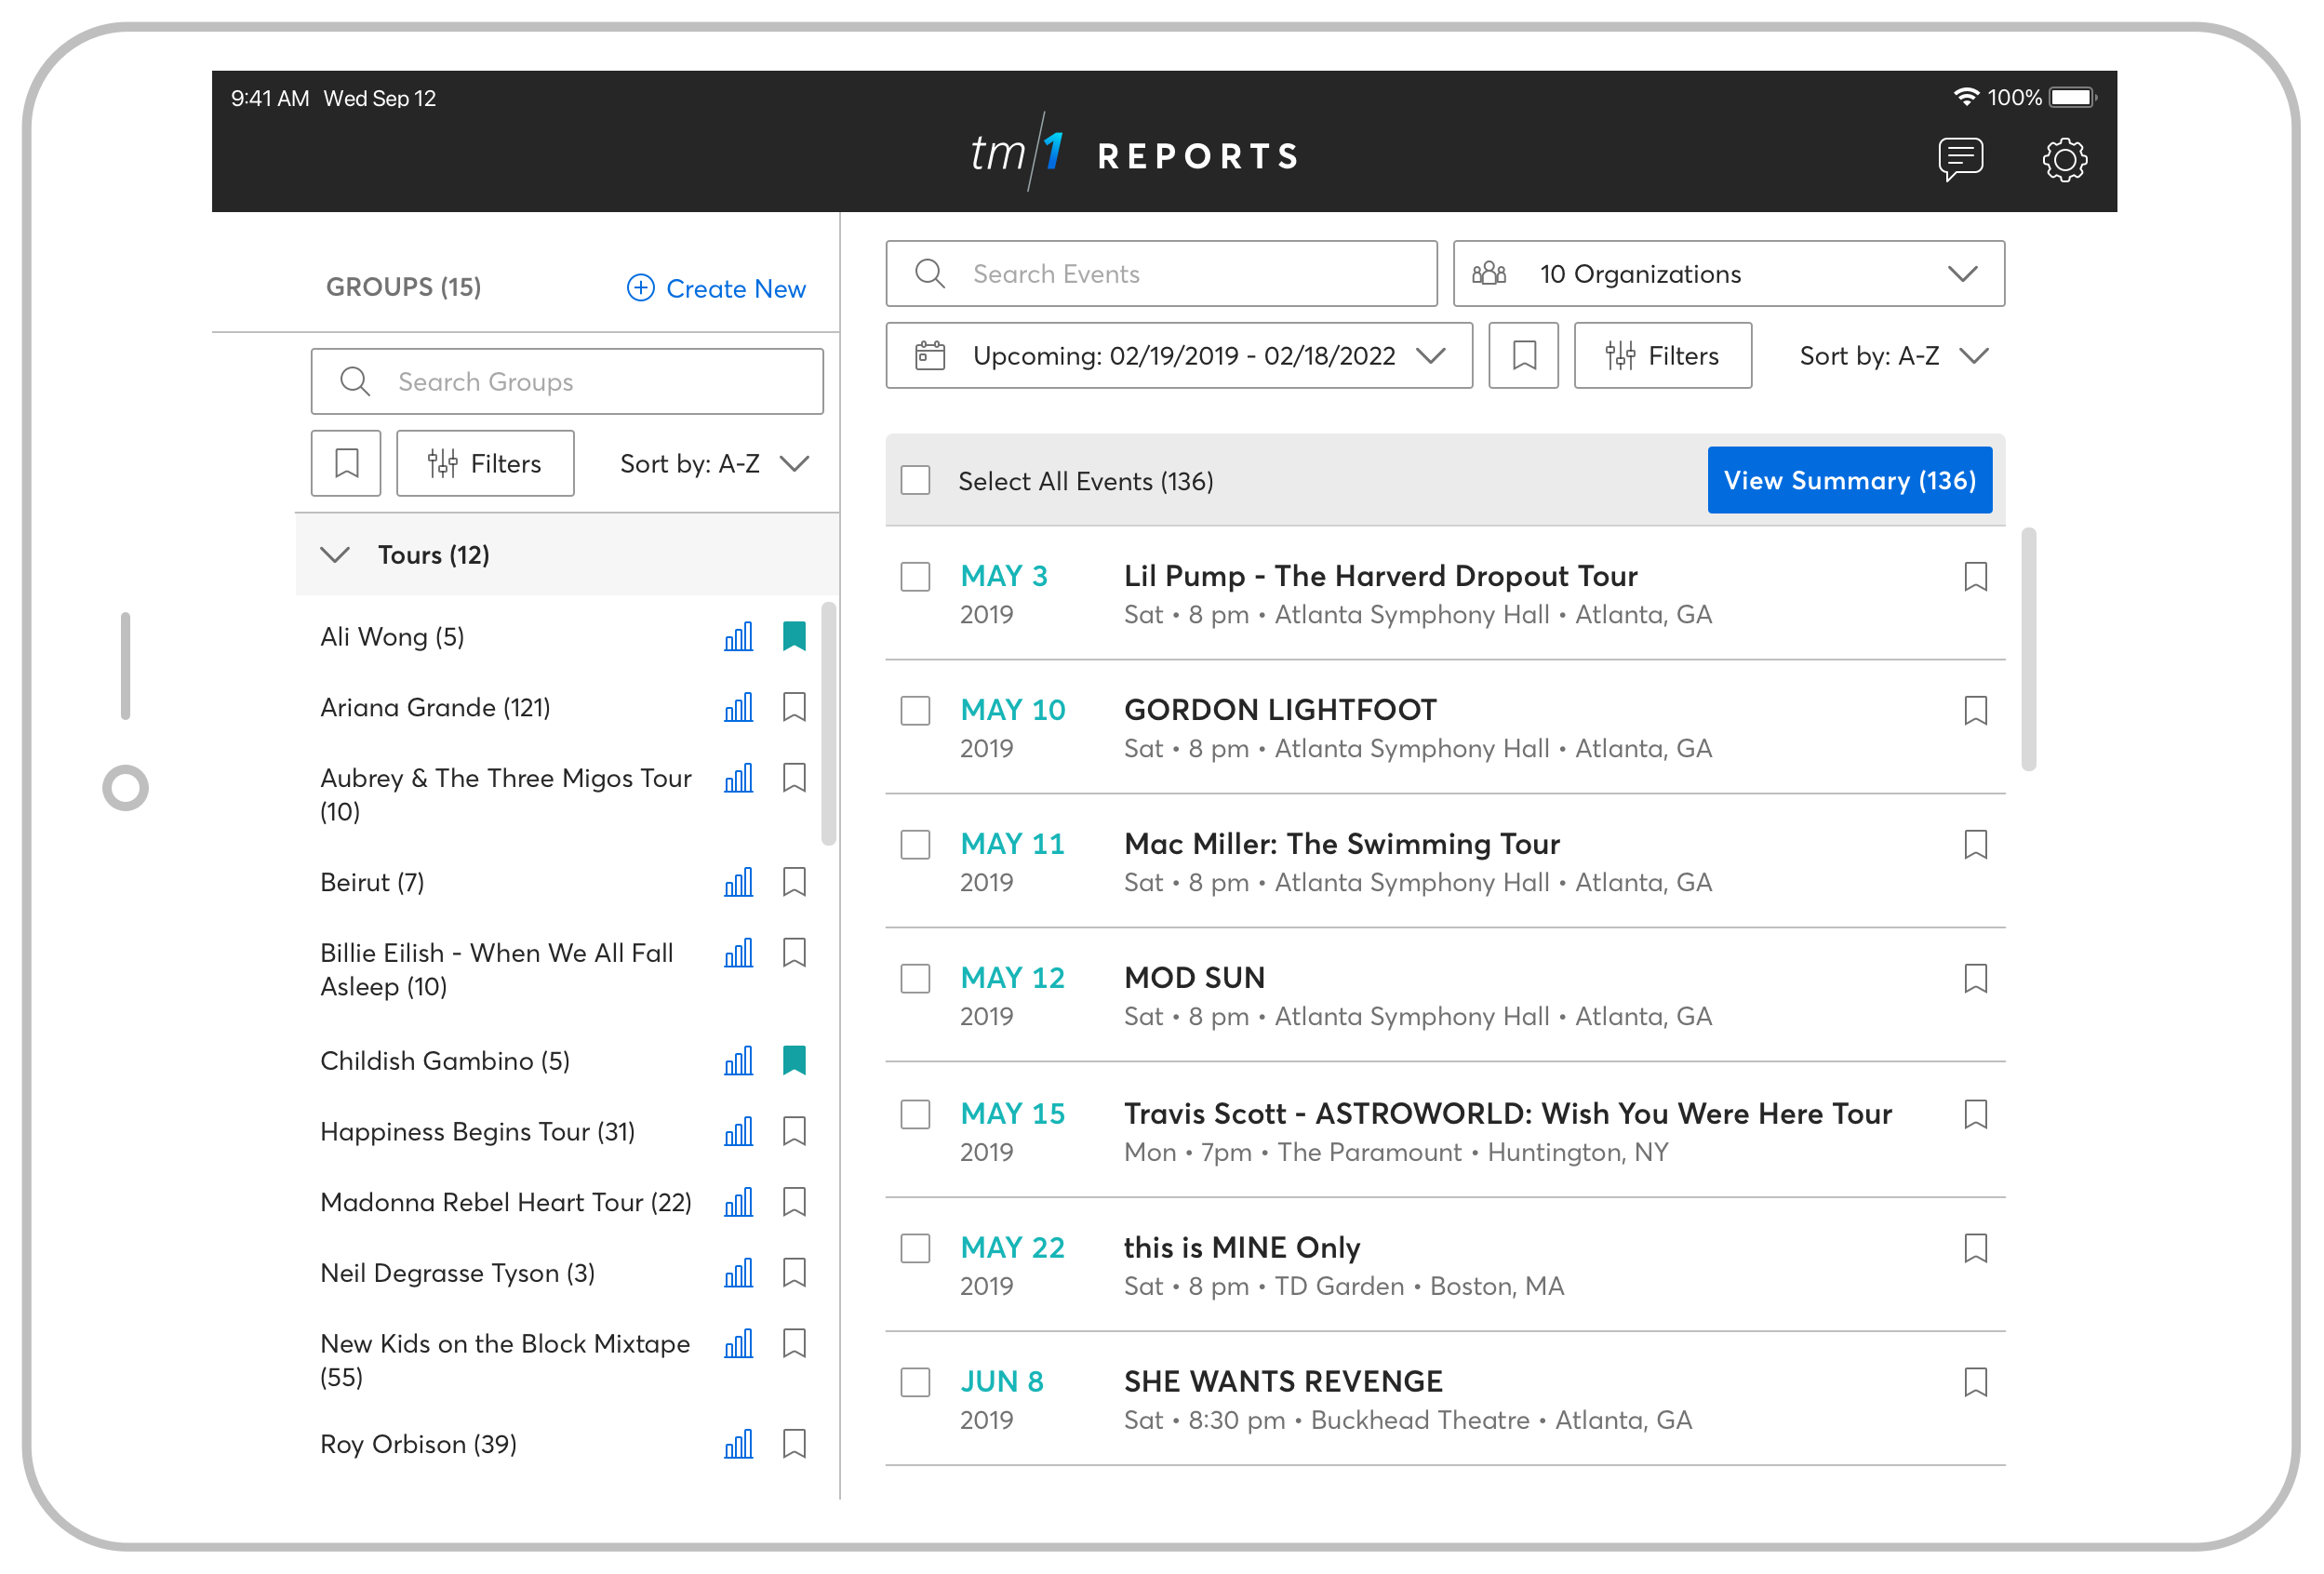Bookmark the Ariana Grande group
This screenshot has width=2324, height=1574.
pos(794,707)
